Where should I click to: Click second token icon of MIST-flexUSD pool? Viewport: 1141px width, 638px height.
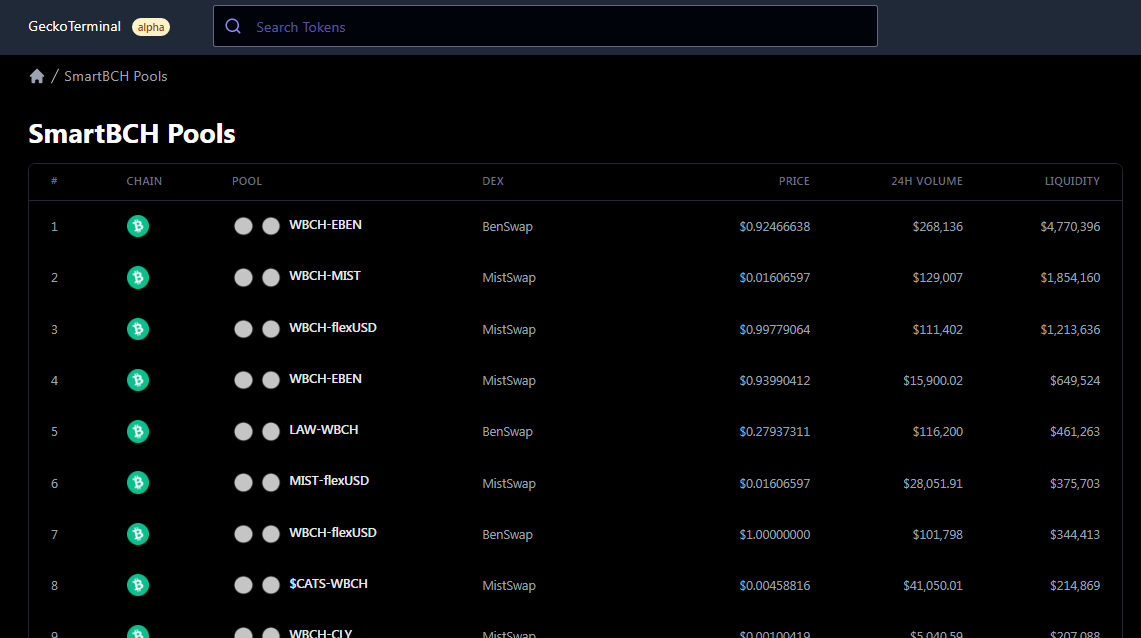pyautogui.click(x=271, y=482)
